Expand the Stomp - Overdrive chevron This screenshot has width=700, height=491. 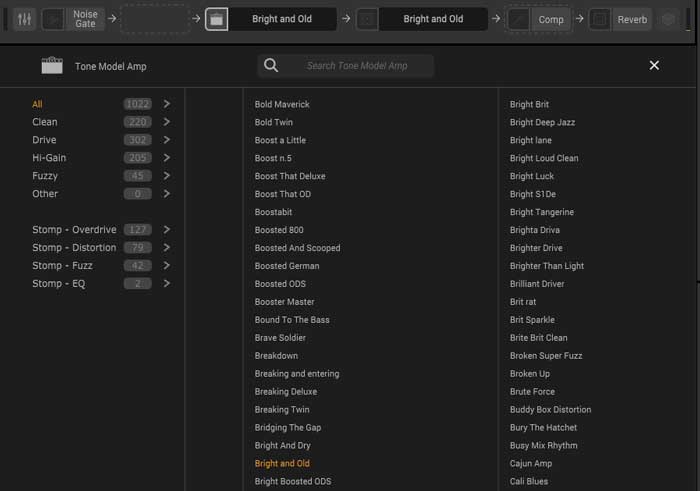[x=167, y=229]
